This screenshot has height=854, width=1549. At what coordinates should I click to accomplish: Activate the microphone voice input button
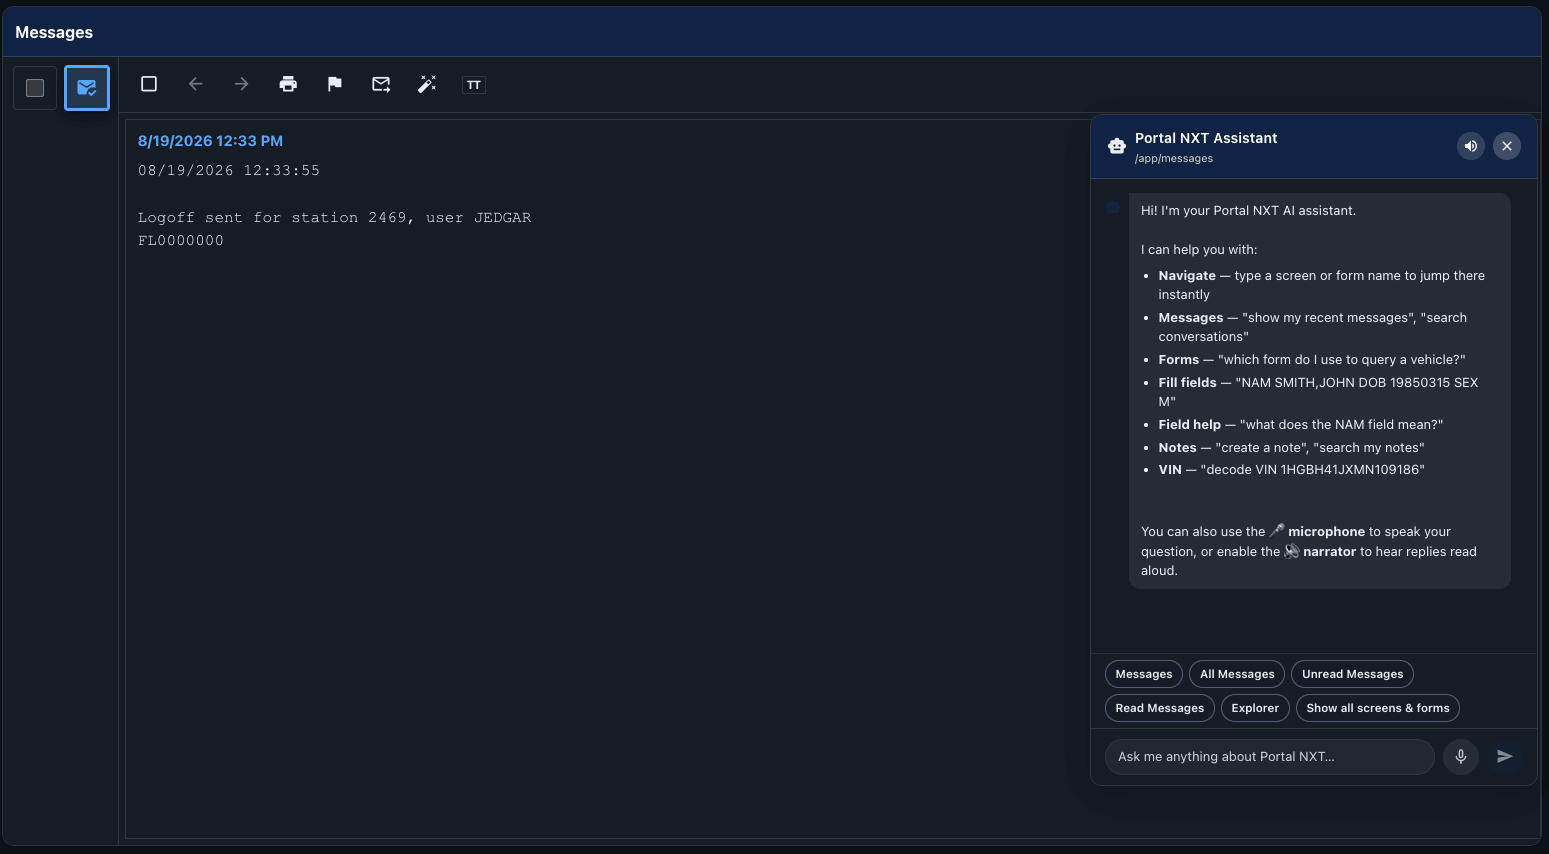pos(1461,757)
